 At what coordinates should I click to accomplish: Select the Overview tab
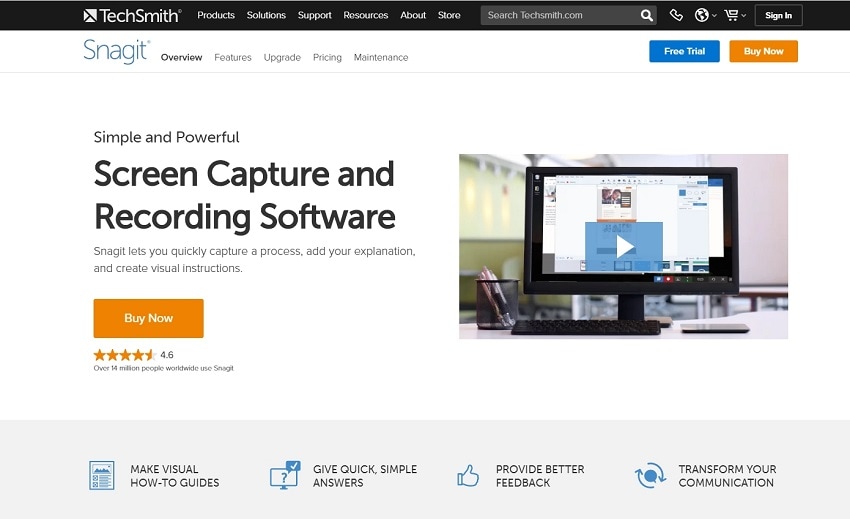point(182,57)
